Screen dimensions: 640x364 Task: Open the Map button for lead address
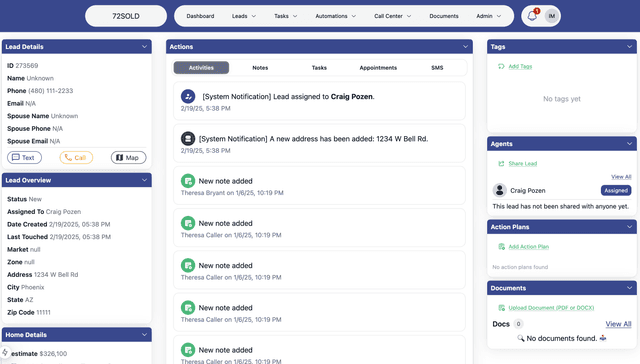[x=129, y=158]
